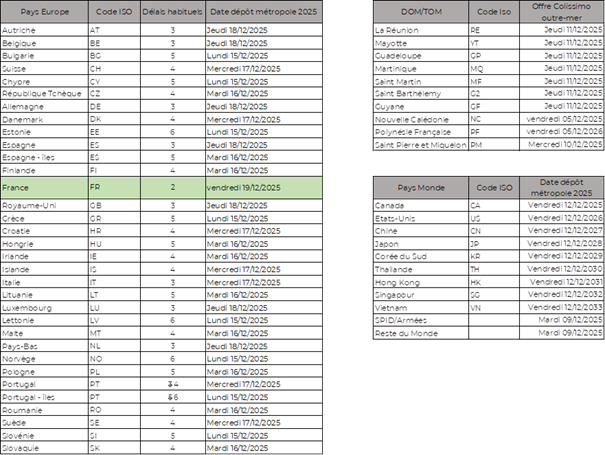Click the 'Japon' cell
This screenshot has width=605, height=455.
421,244
